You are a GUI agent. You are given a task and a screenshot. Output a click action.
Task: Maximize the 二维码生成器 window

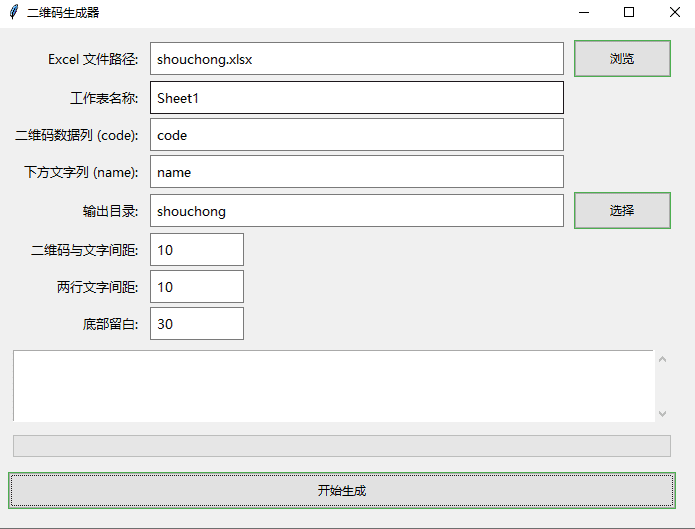tap(629, 13)
